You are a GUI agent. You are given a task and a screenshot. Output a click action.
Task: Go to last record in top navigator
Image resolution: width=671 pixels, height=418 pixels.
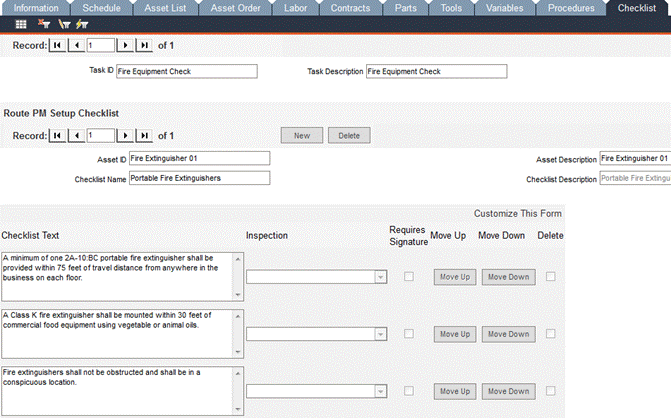144,46
